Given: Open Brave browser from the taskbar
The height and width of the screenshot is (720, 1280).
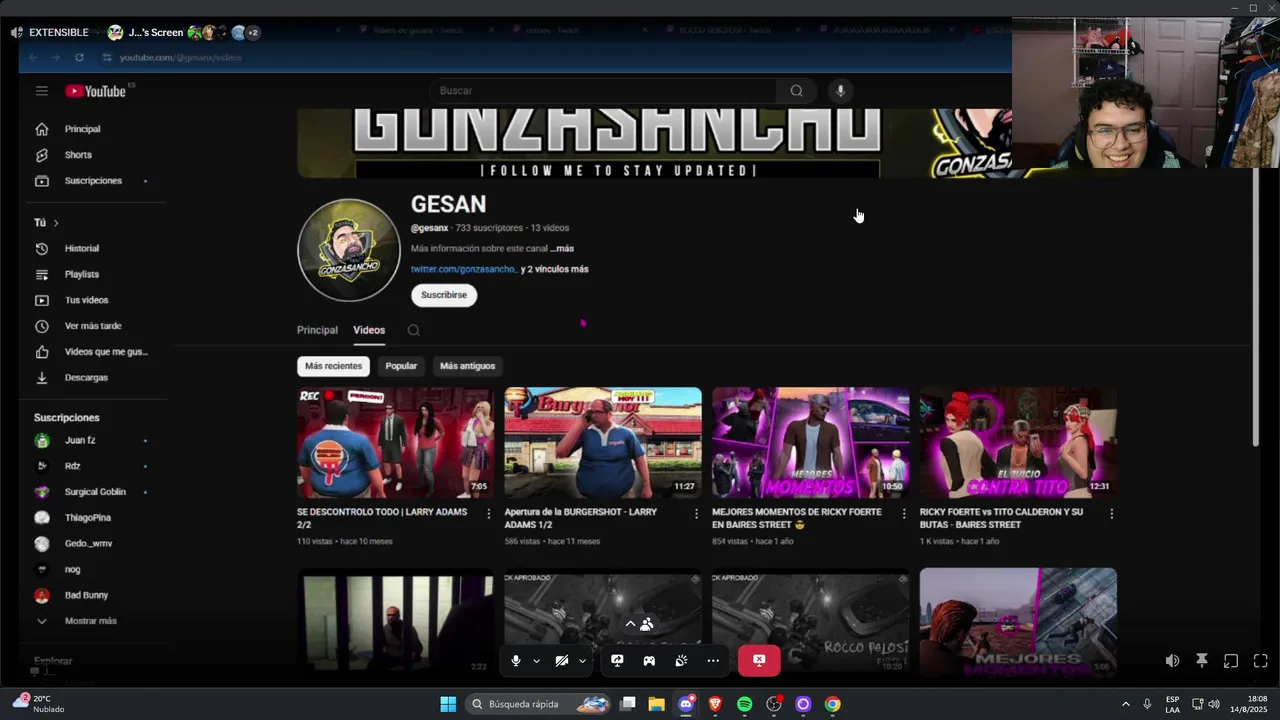Looking at the screenshot, I should tap(715, 704).
